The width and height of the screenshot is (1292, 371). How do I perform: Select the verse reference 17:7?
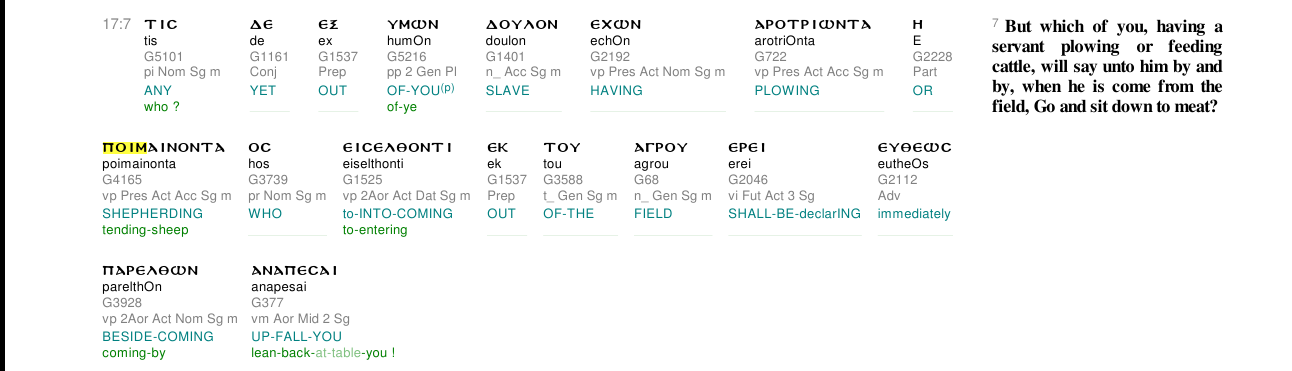[x=117, y=24]
